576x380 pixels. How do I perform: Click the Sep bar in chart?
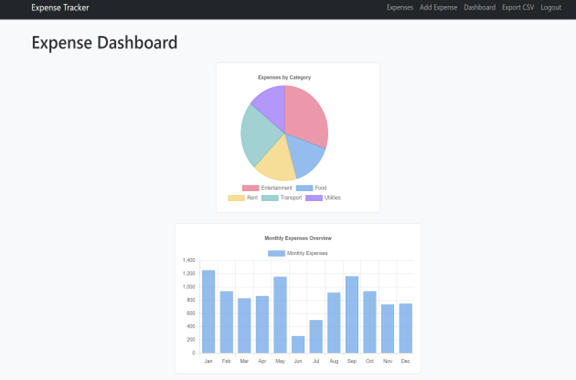pyautogui.click(x=352, y=315)
